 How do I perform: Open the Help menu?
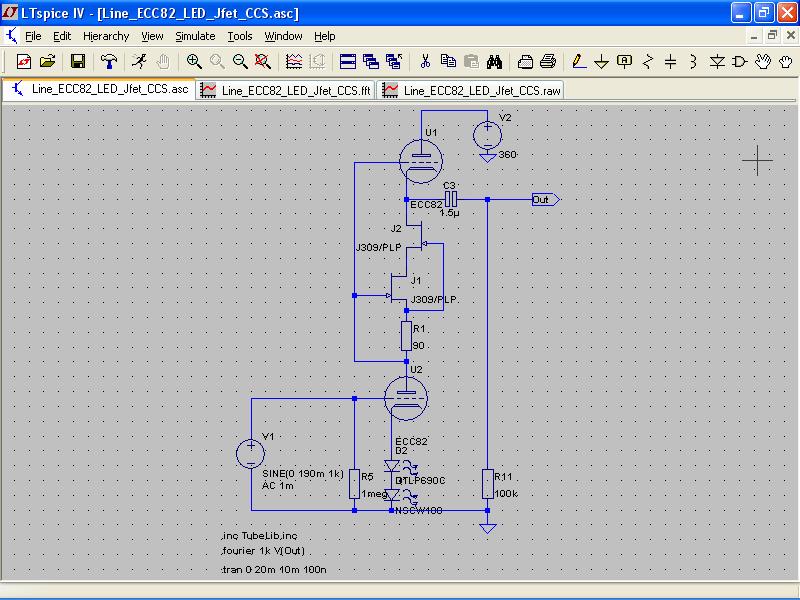(324, 36)
